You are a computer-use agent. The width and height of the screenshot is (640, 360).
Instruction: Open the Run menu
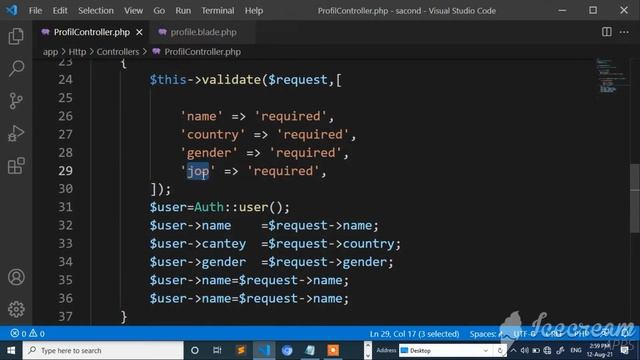click(x=183, y=11)
